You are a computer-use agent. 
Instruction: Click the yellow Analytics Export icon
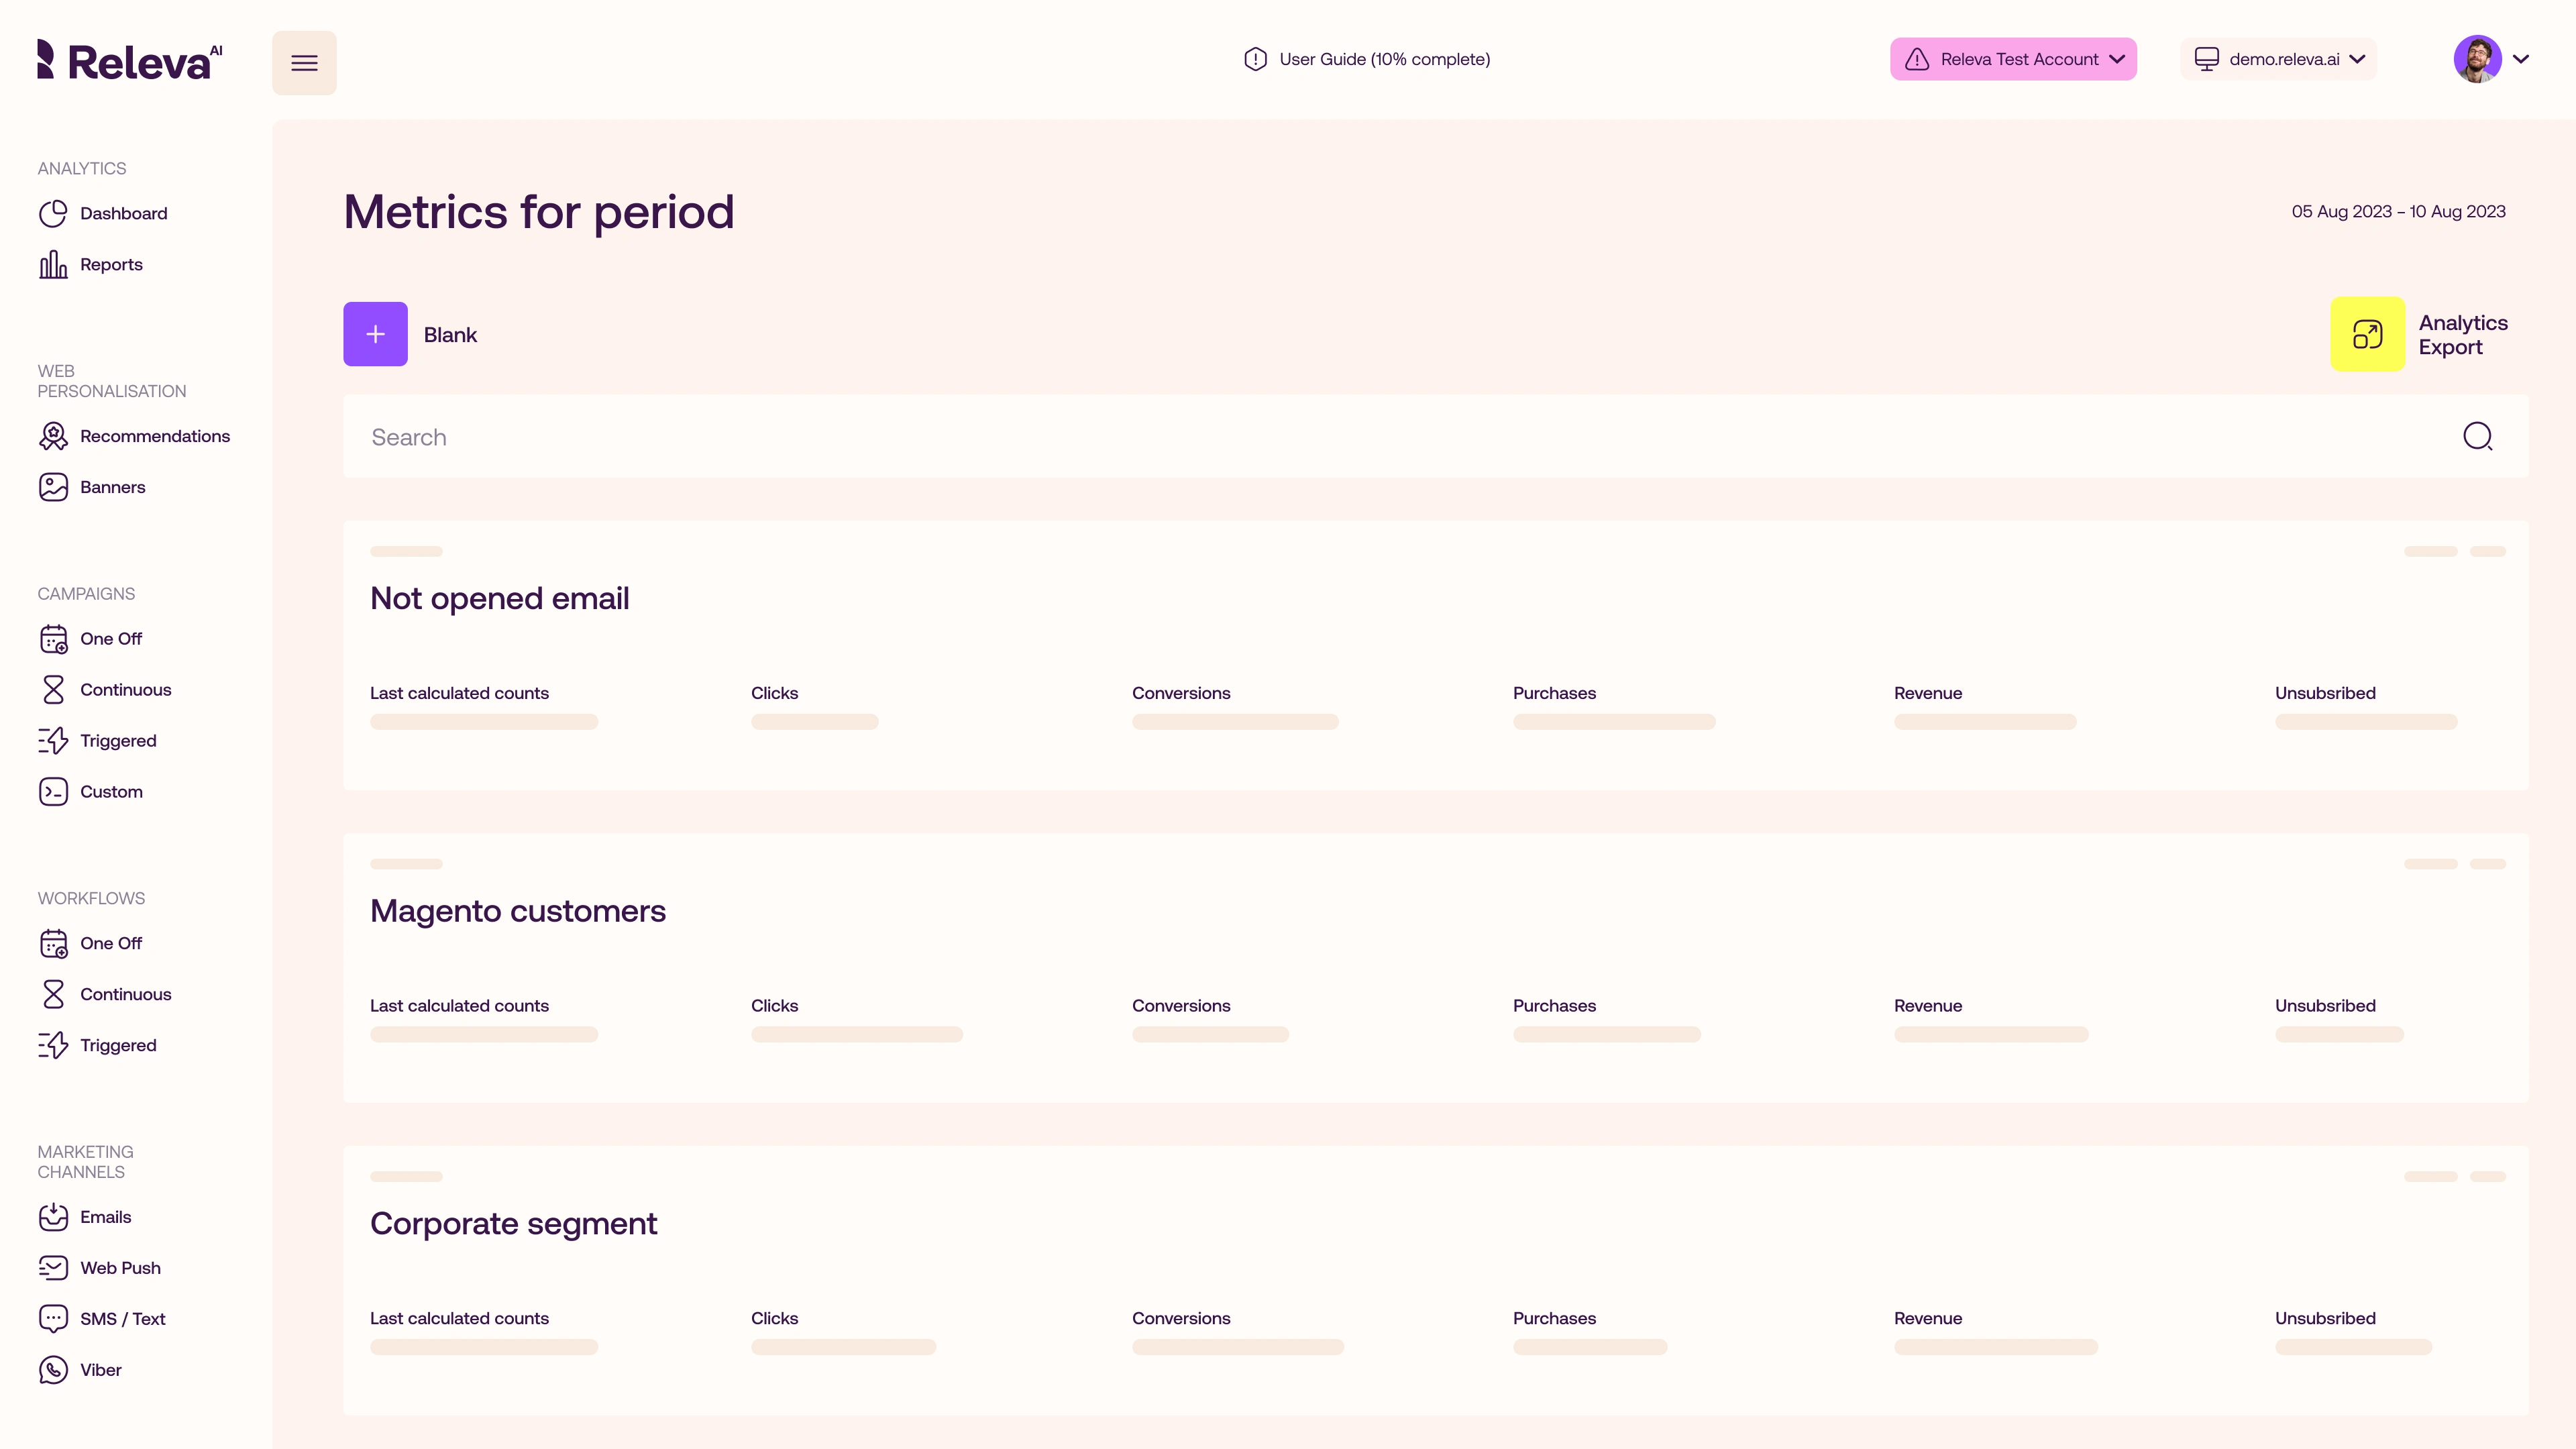coord(2367,334)
